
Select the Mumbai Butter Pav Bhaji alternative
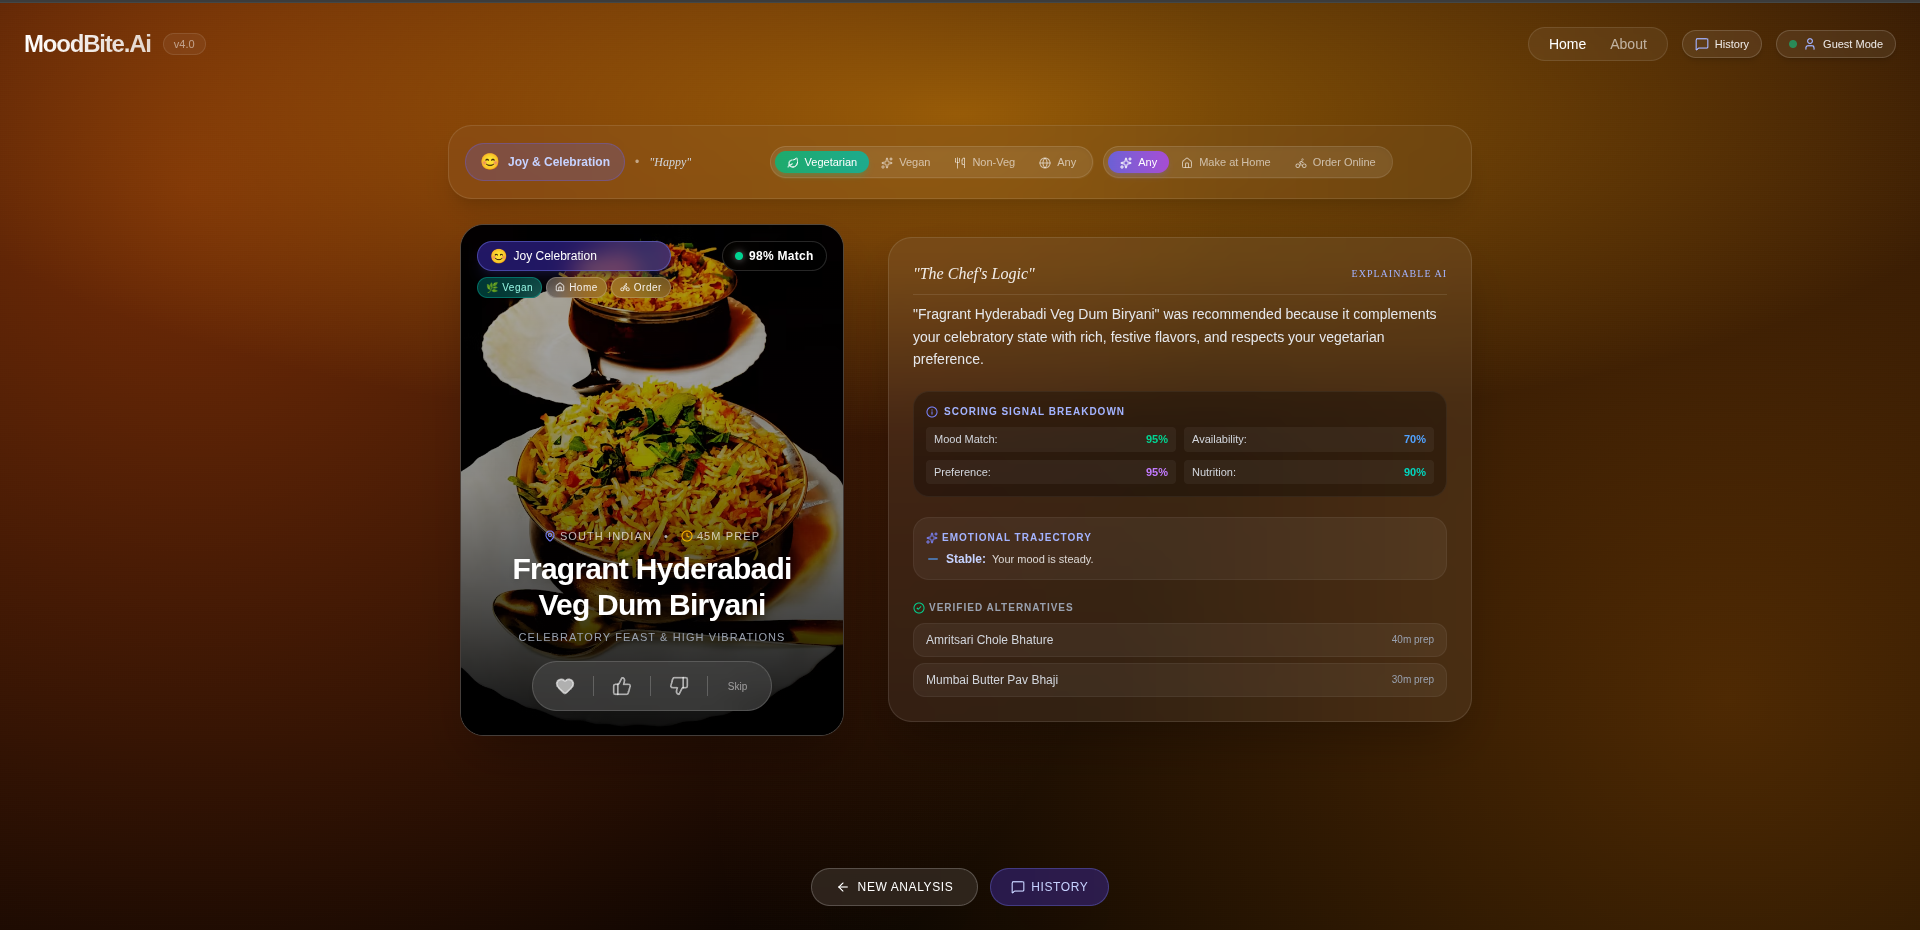[x=1180, y=680]
